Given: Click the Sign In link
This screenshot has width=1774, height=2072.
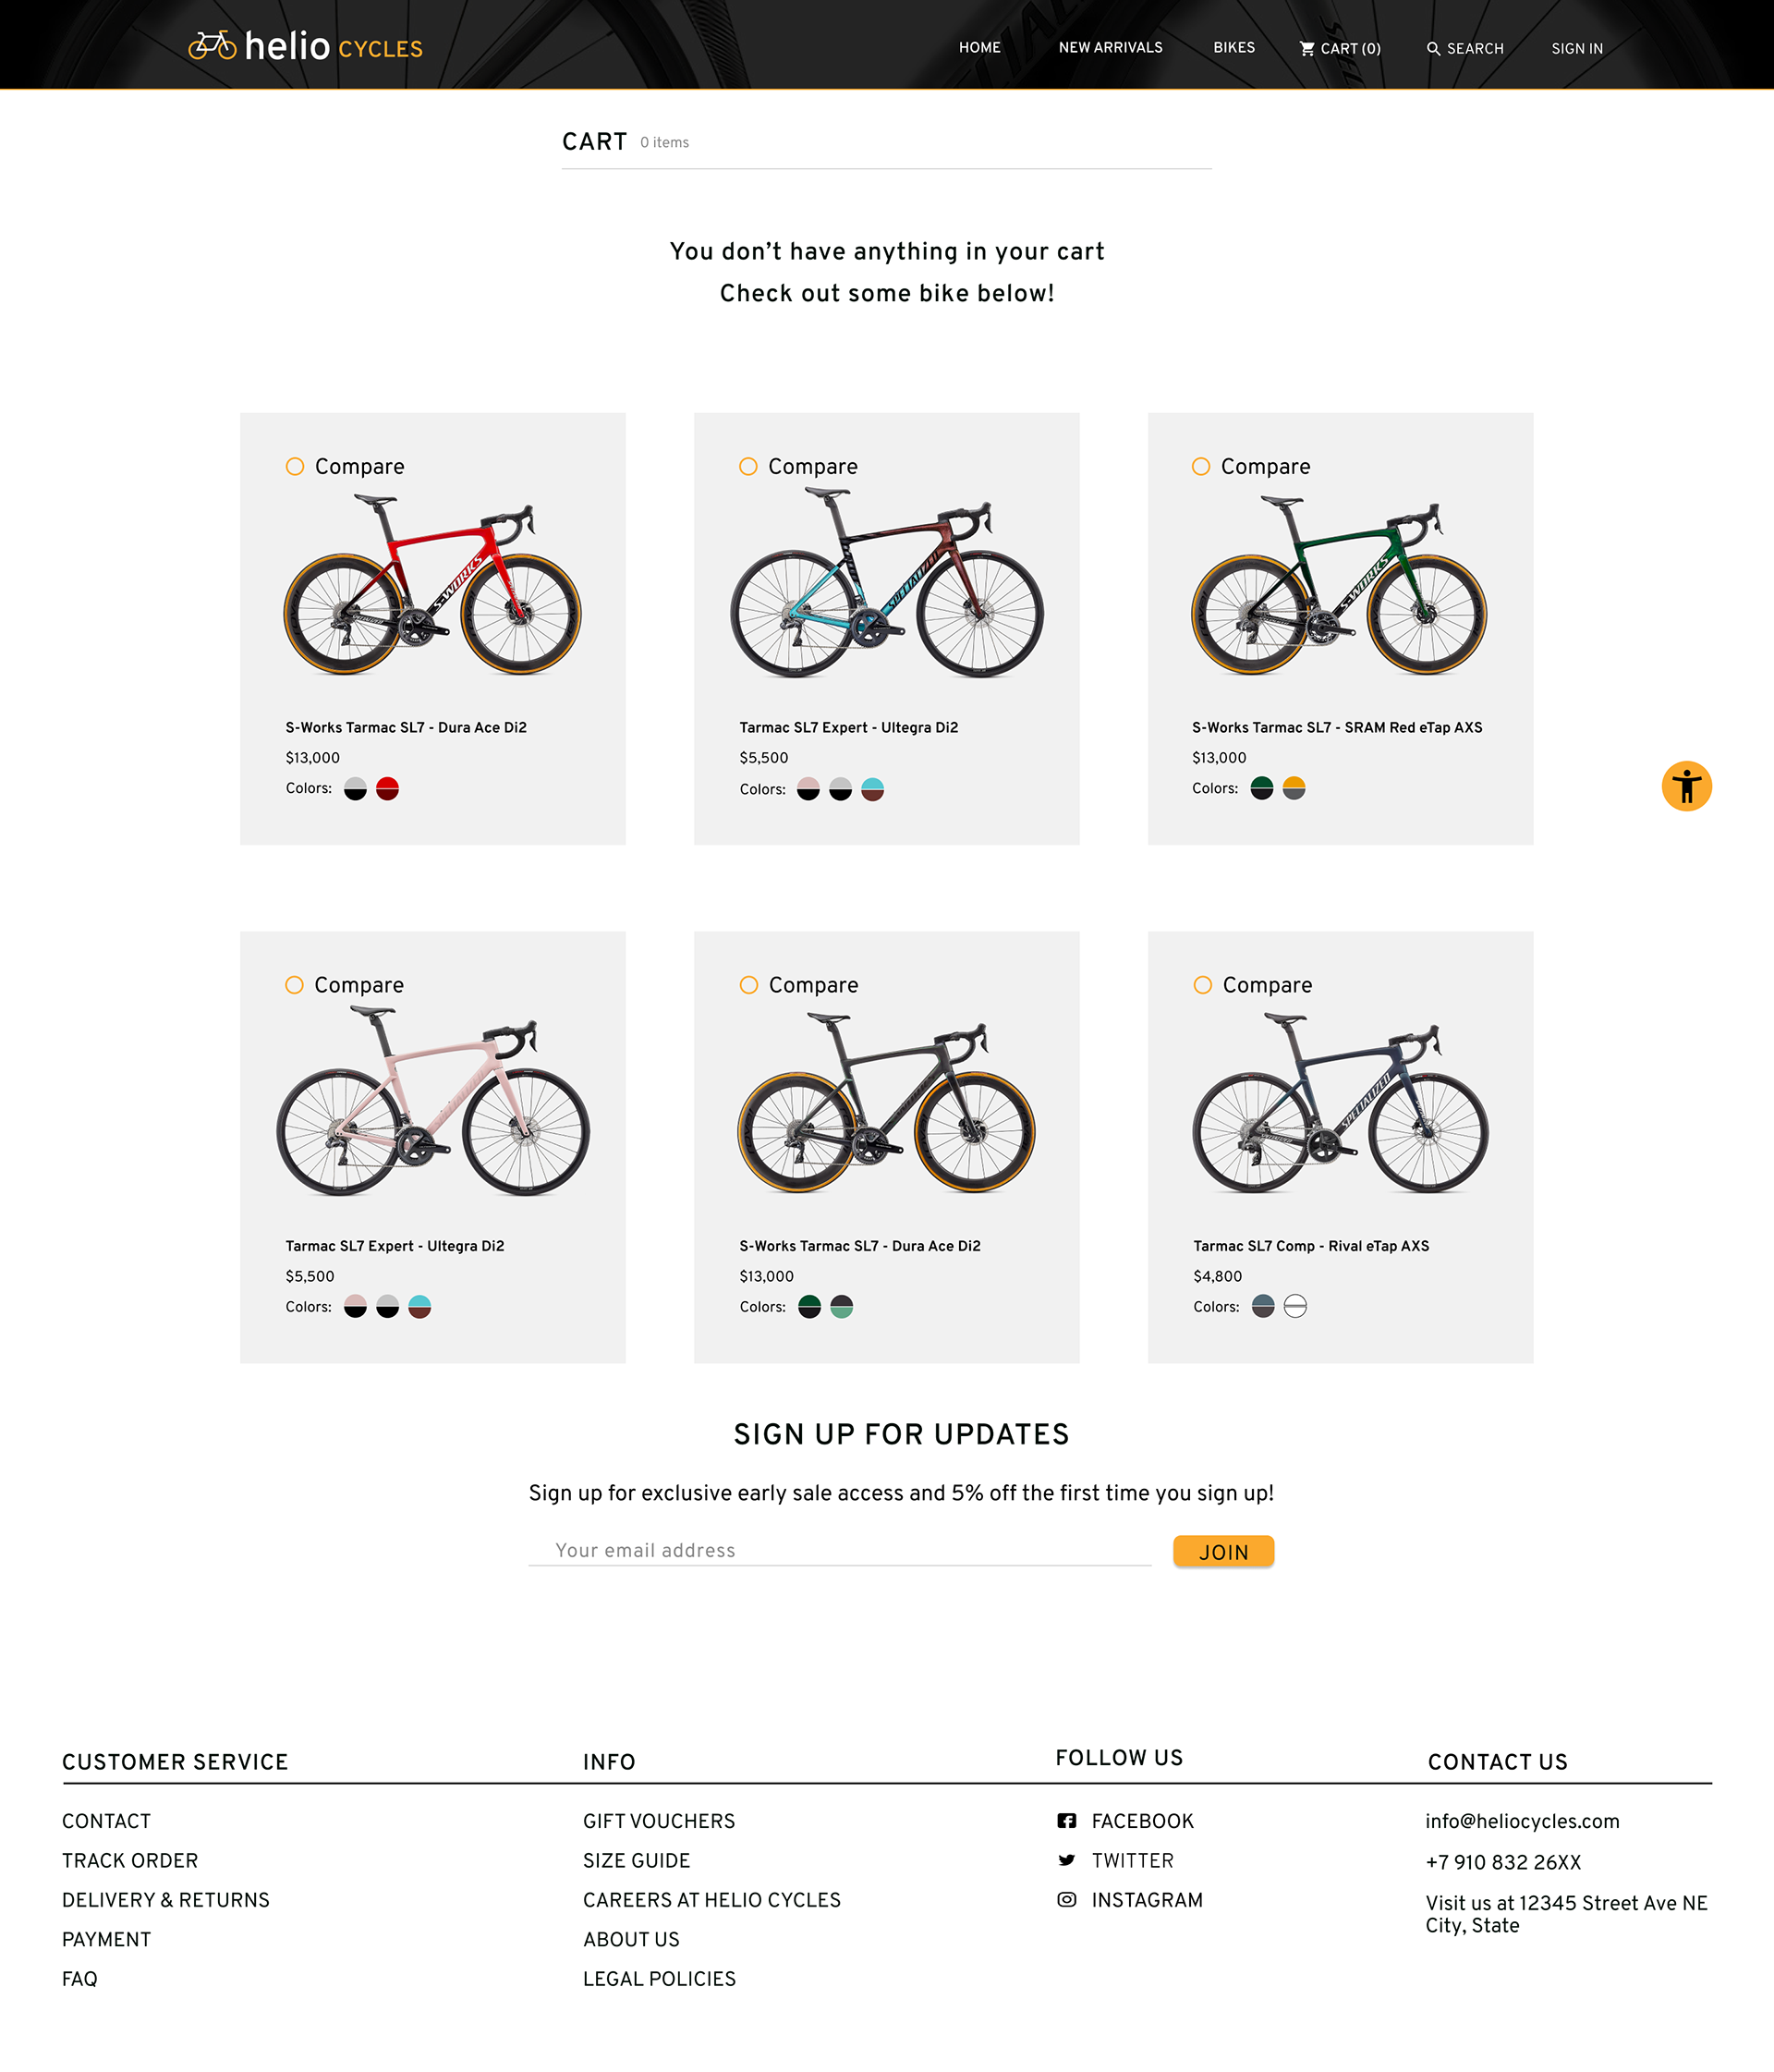Looking at the screenshot, I should (x=1577, y=49).
